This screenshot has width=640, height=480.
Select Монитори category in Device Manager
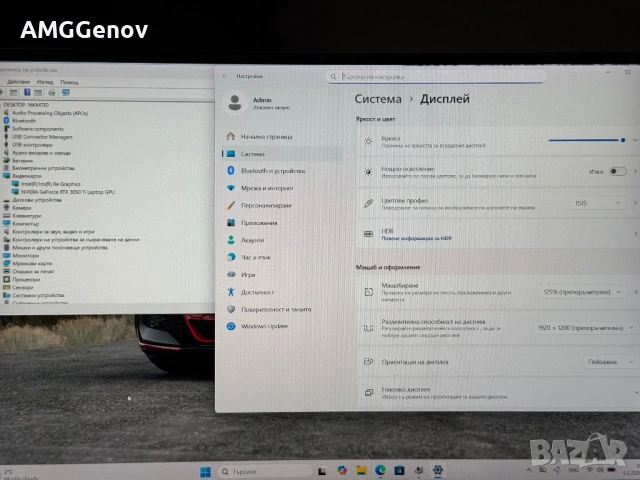coord(26,256)
